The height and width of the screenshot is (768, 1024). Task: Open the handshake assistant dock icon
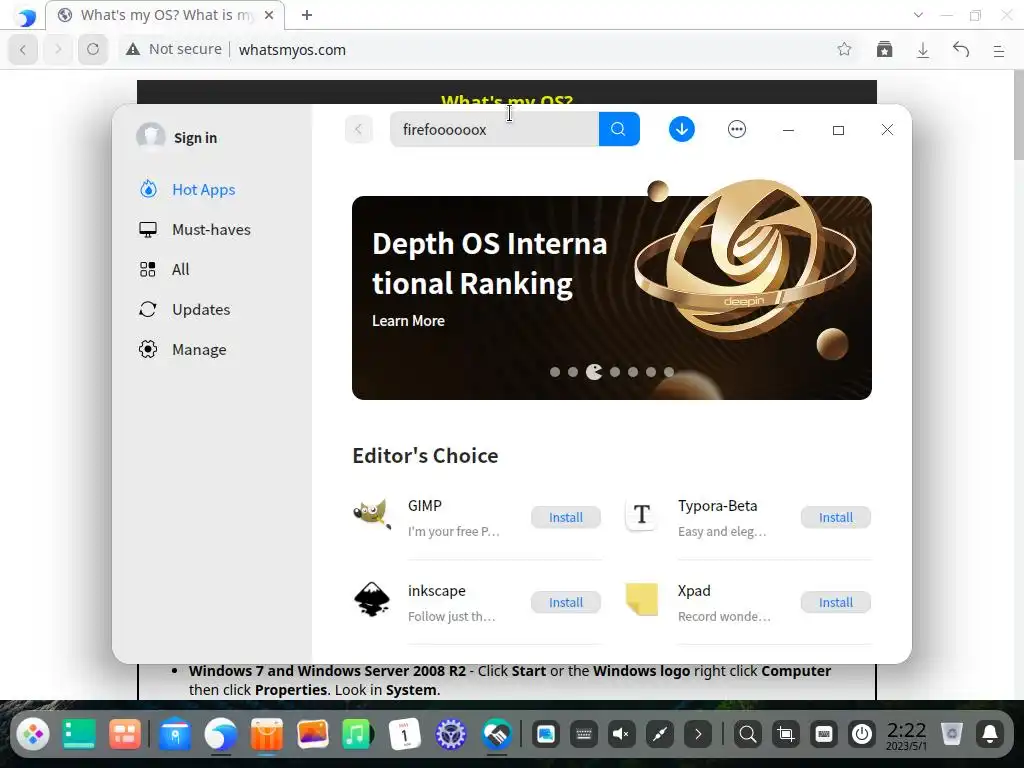497,735
